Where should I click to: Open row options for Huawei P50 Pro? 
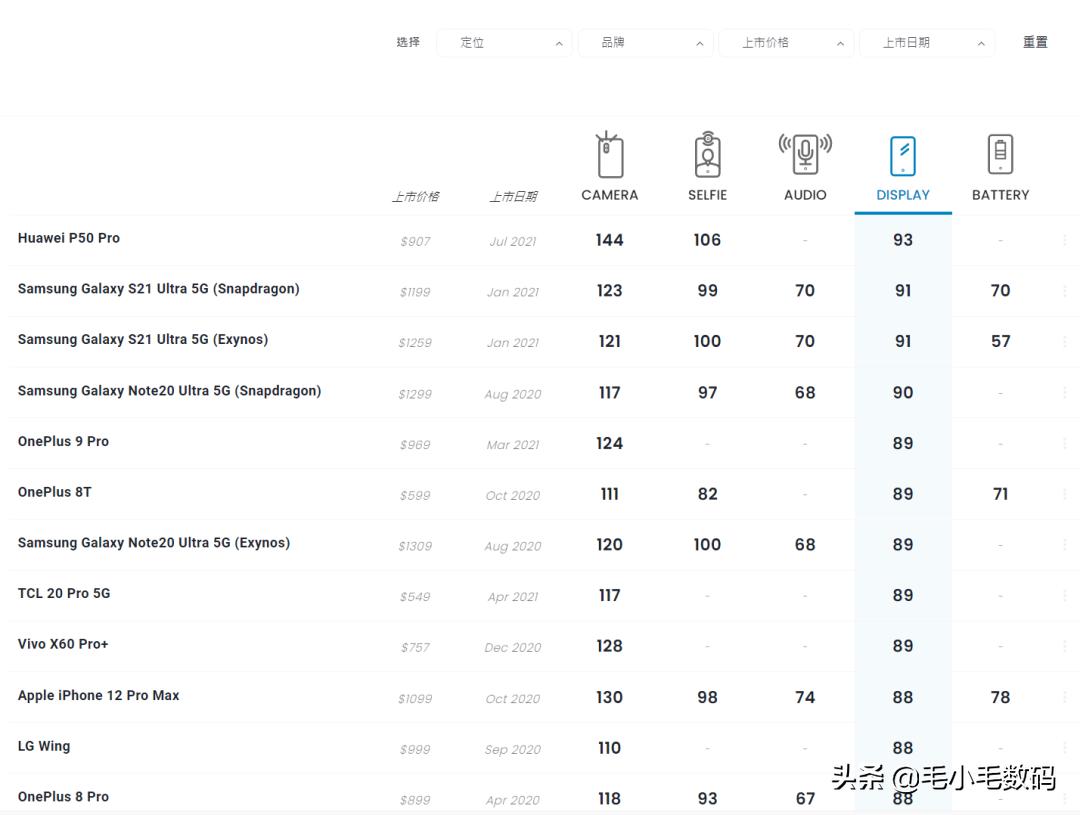point(1064,240)
